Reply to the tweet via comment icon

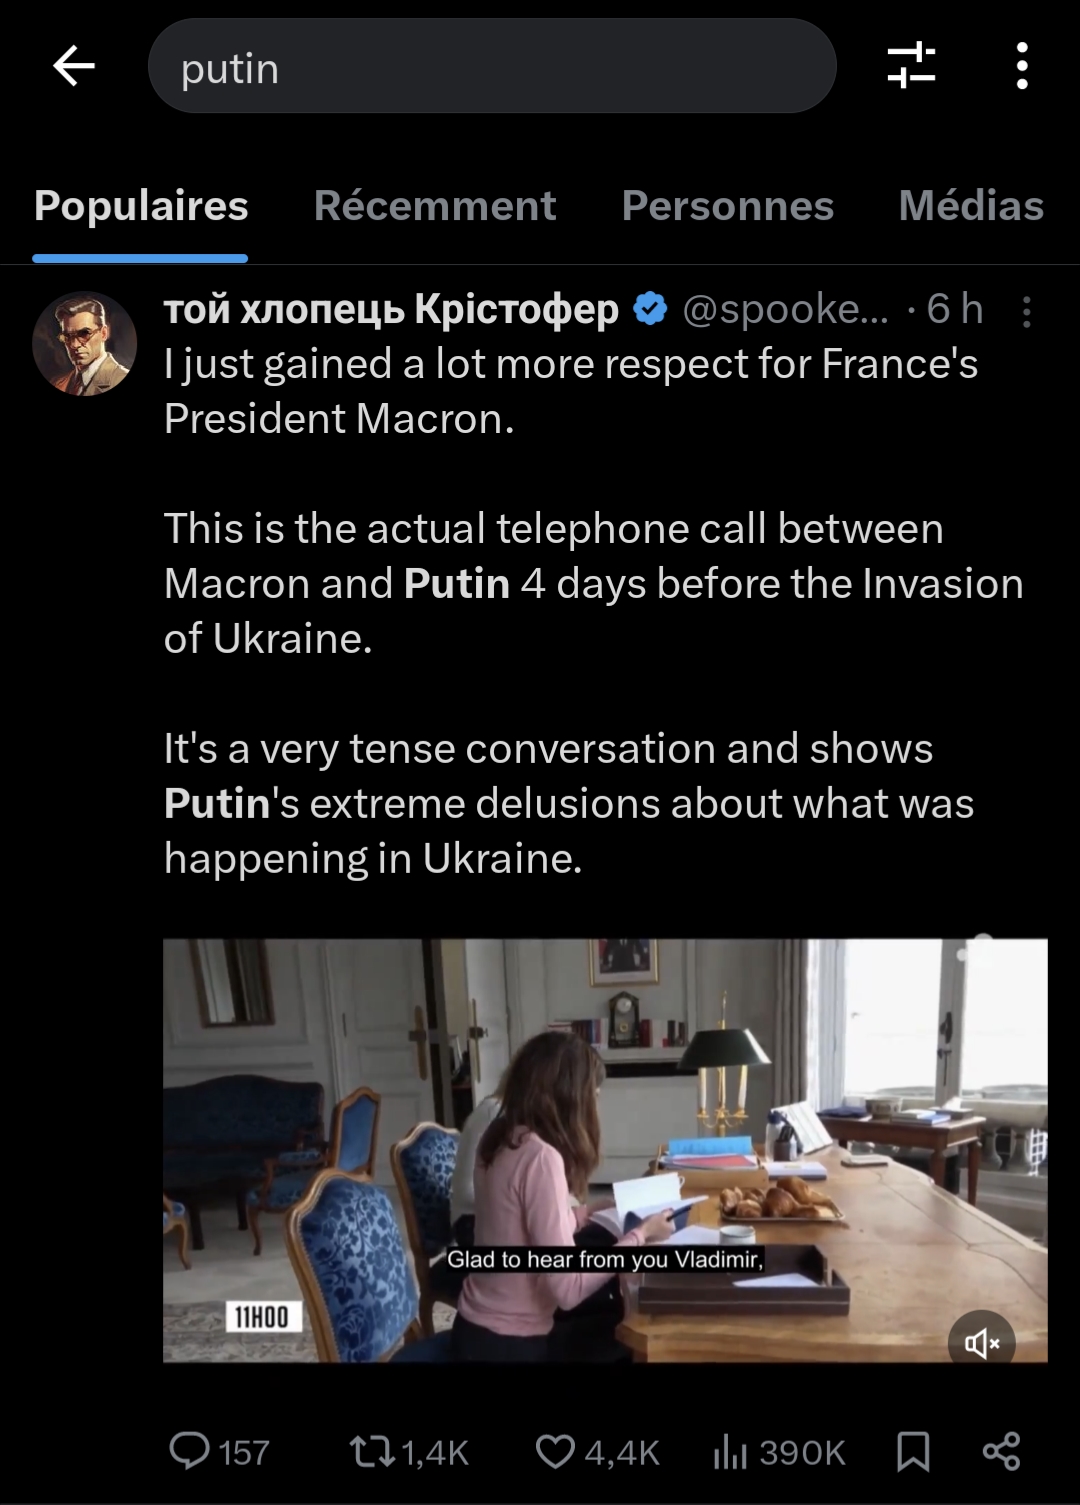[x=189, y=1451]
